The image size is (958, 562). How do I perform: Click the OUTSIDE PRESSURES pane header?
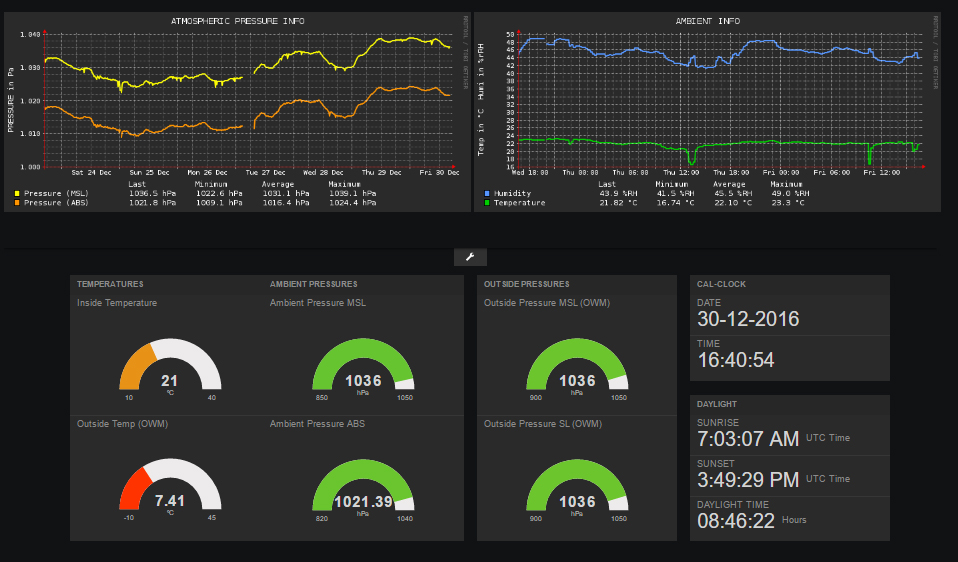coord(527,285)
